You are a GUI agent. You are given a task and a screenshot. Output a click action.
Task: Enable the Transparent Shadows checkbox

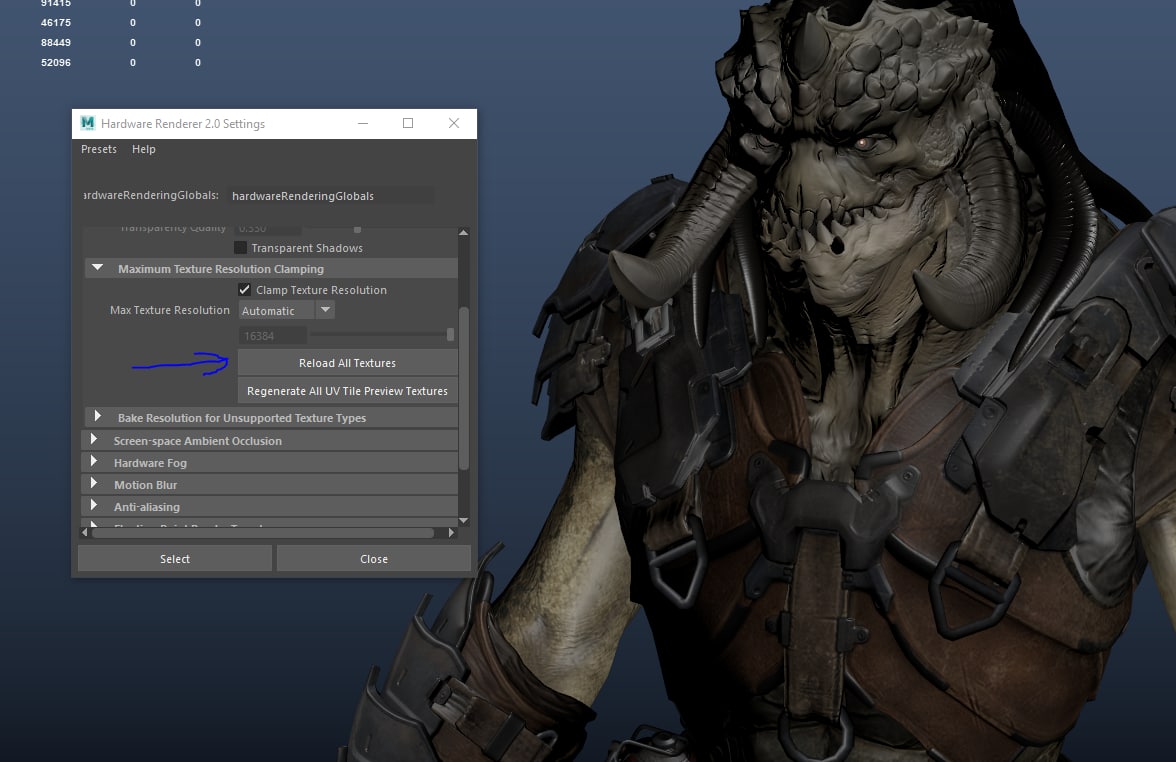(x=240, y=248)
